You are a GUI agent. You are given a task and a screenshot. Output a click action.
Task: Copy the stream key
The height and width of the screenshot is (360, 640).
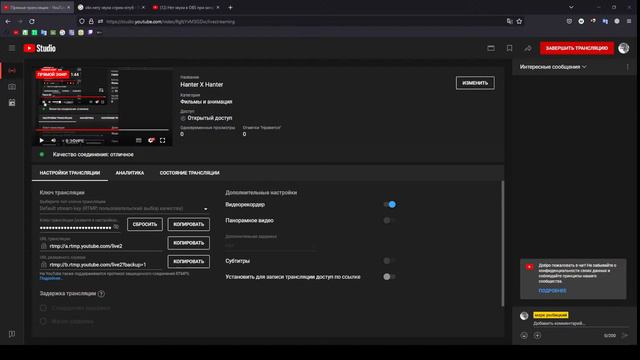pyautogui.click(x=189, y=224)
